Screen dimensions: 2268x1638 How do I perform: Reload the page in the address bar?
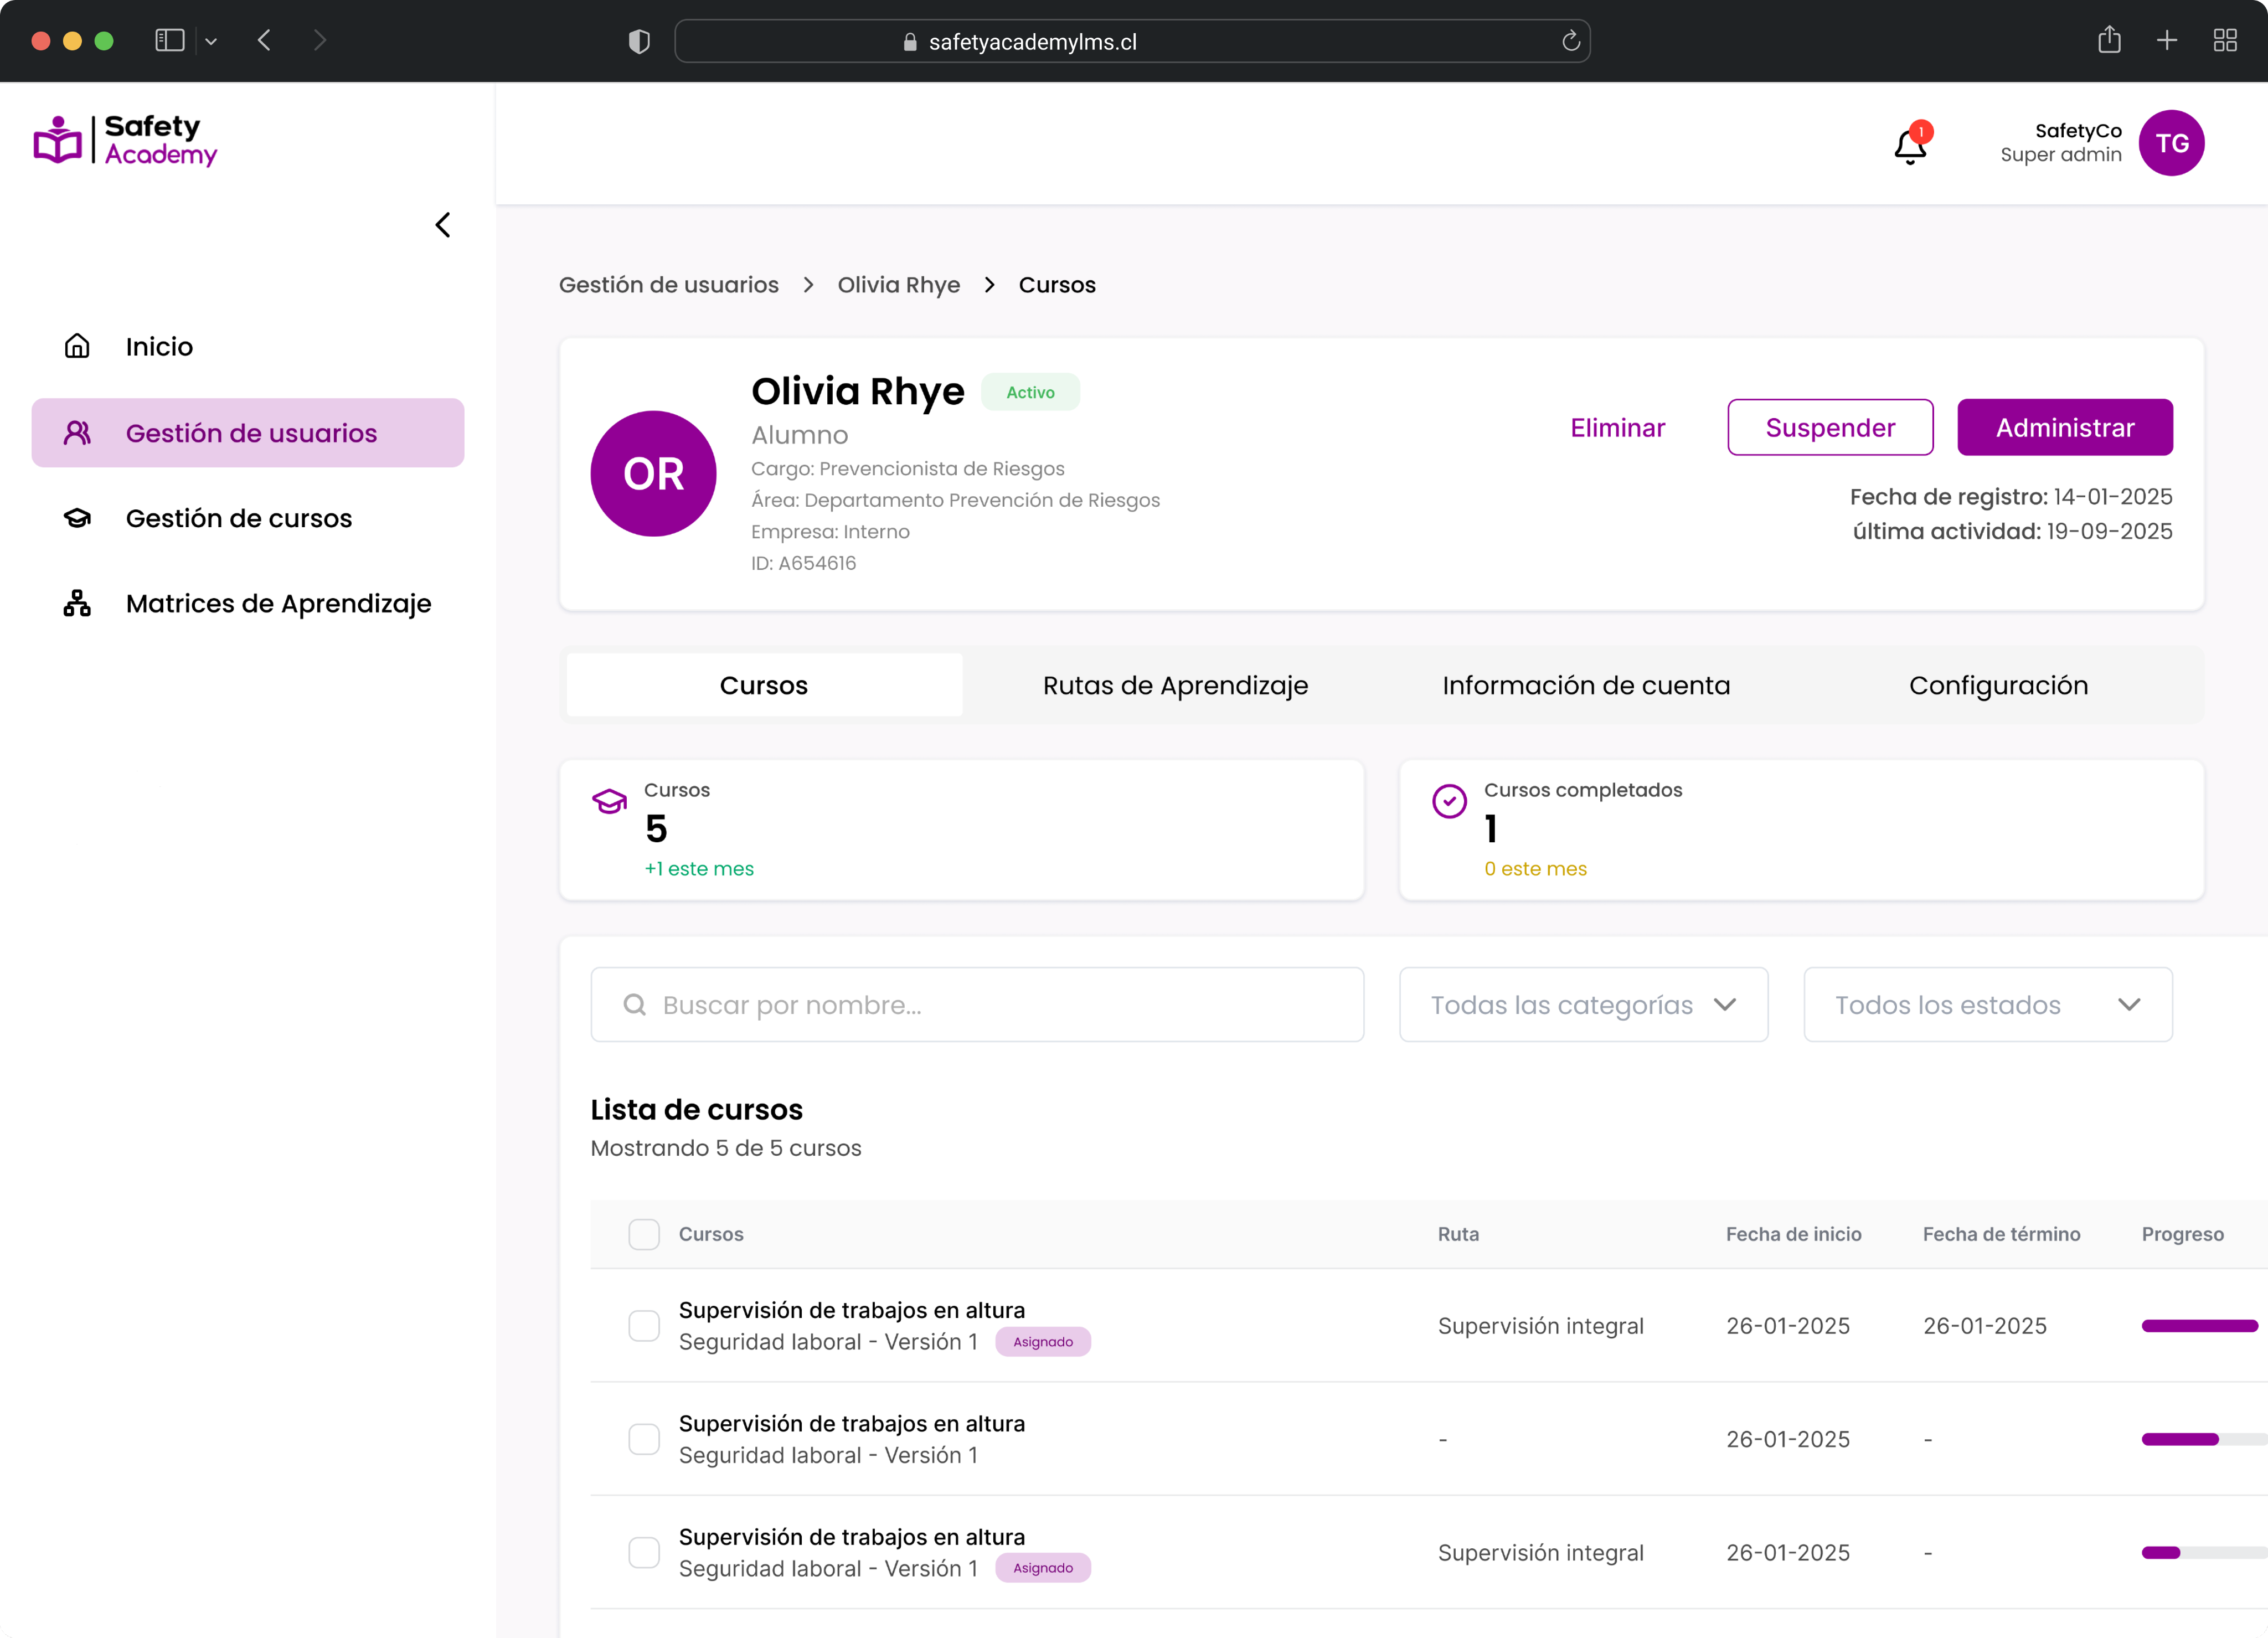[x=1570, y=41]
